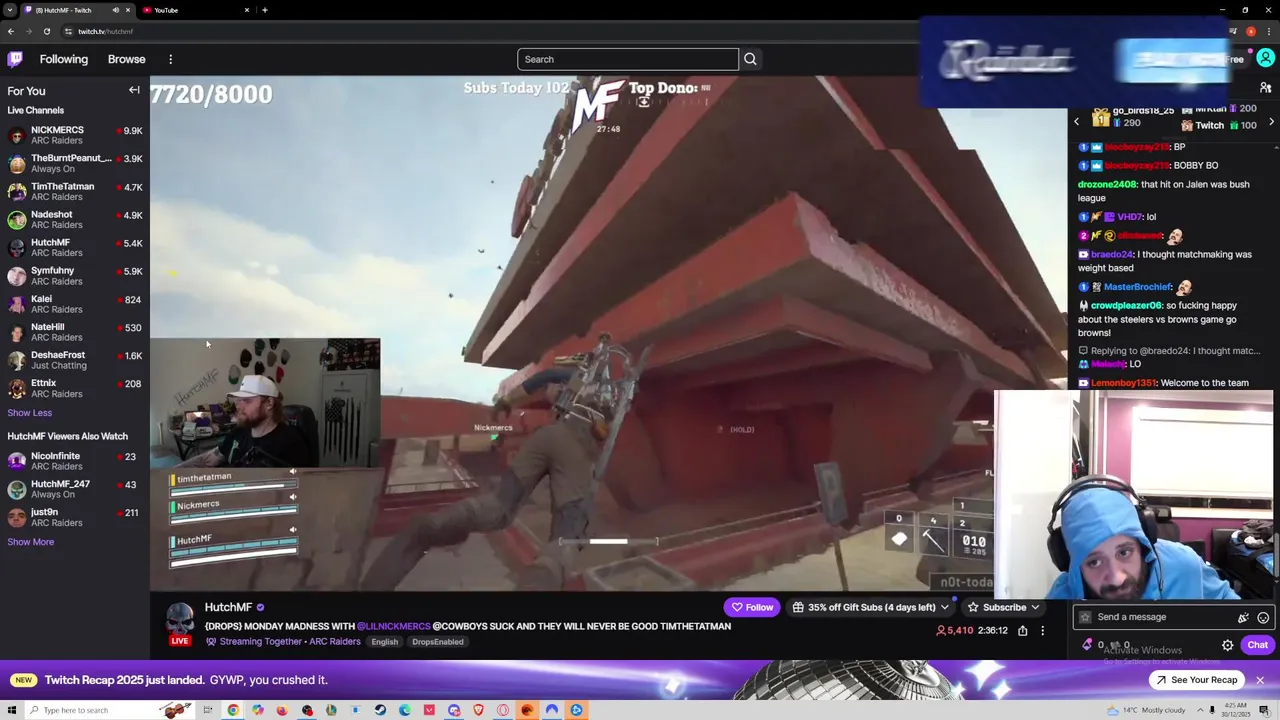Mute the HutchMF Twitch tab audio
The width and height of the screenshot is (1280, 720).
tap(116, 10)
